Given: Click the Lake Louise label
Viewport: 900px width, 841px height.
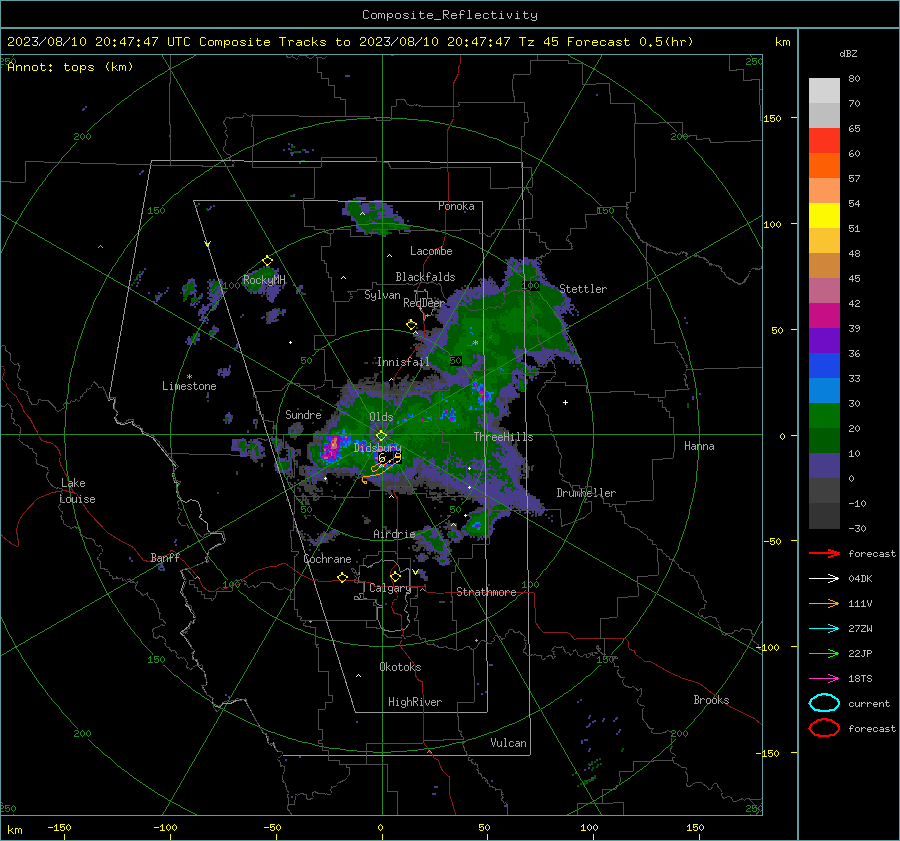Looking at the screenshot, I should point(77,491).
